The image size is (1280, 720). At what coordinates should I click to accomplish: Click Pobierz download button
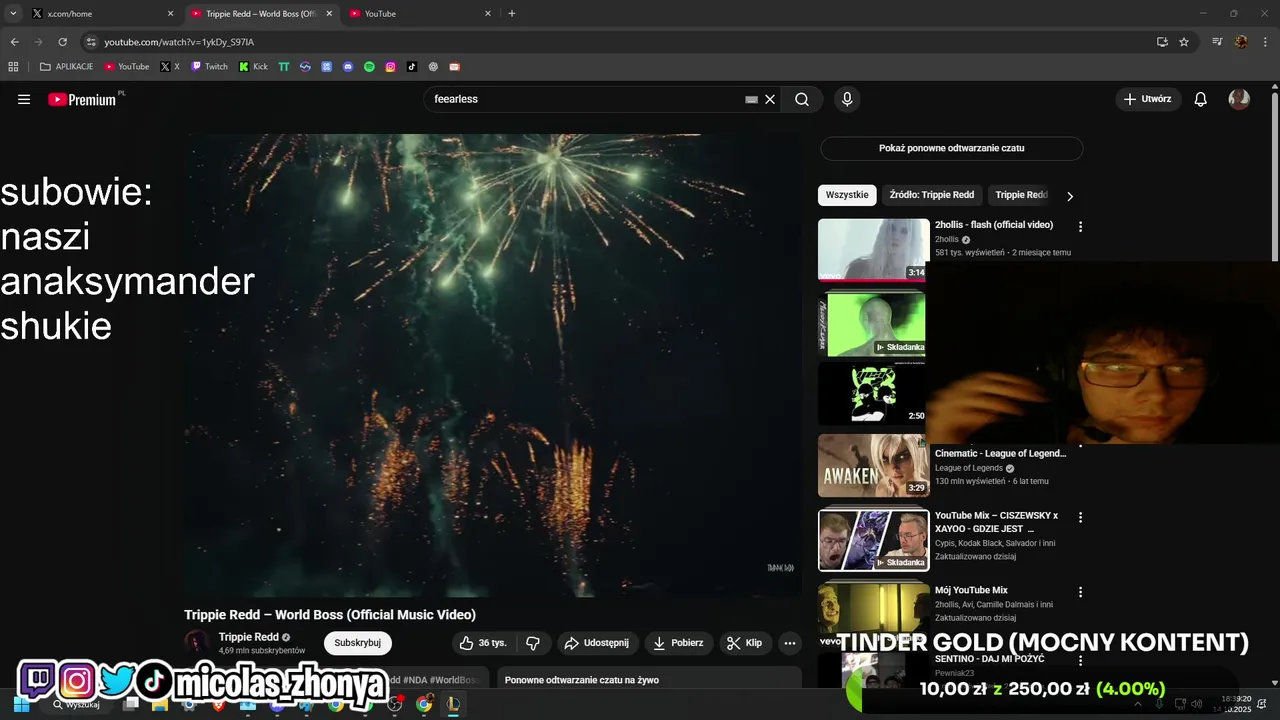point(678,643)
